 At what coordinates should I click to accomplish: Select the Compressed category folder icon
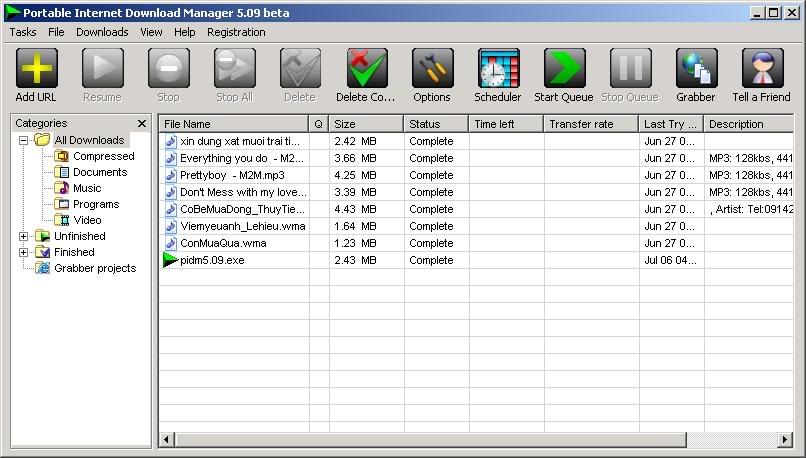(62, 156)
